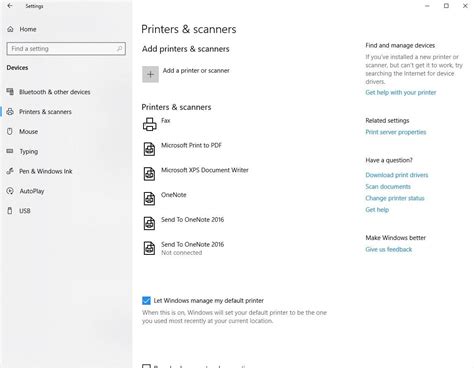
Task: Open Typing settings
Action: [28, 151]
